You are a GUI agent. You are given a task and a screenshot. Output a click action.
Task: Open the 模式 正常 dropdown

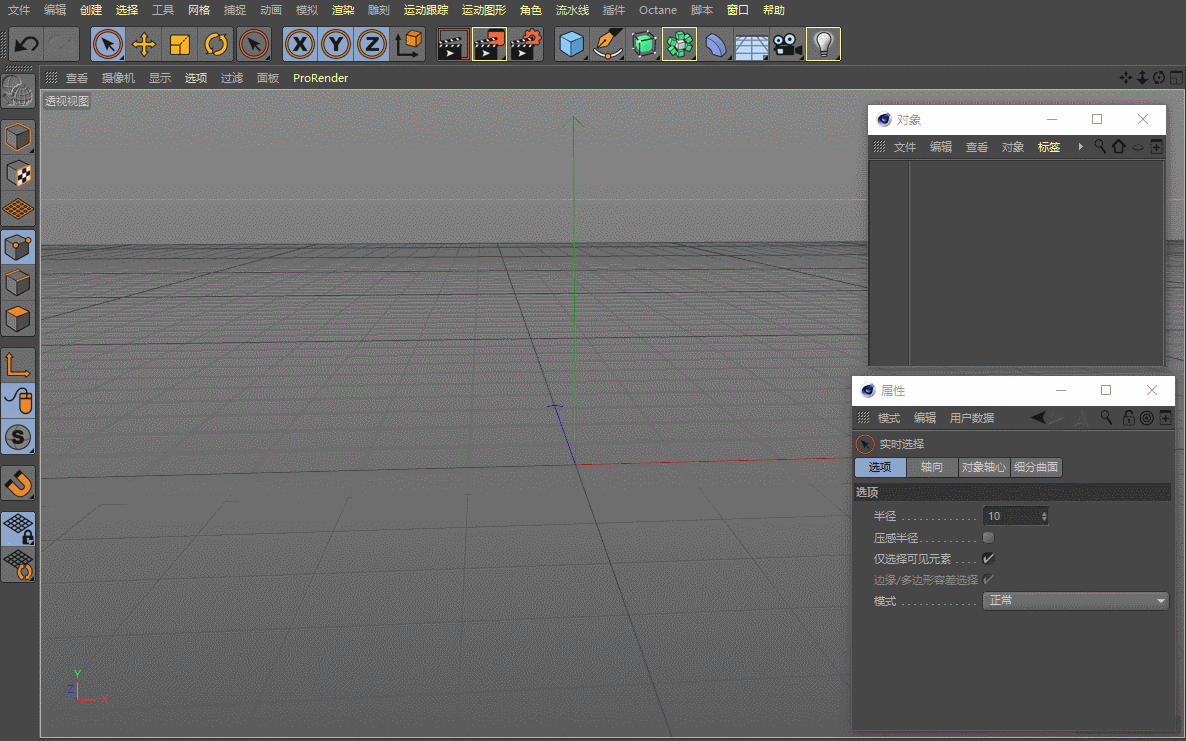(1076, 600)
